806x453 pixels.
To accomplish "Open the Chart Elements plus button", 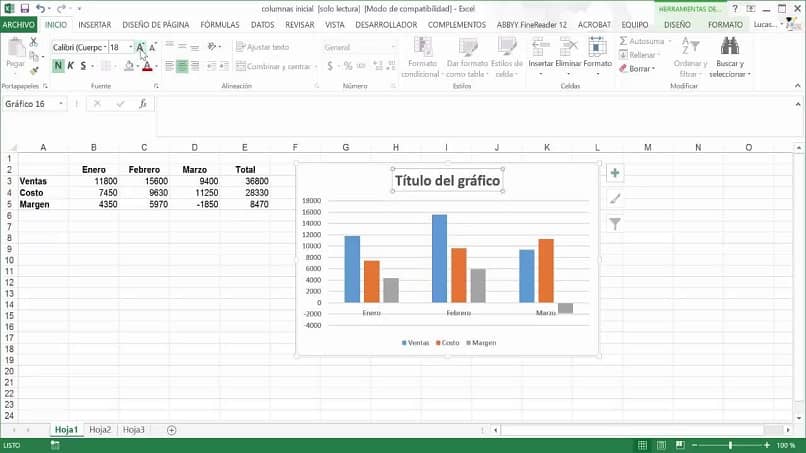I will 615,173.
